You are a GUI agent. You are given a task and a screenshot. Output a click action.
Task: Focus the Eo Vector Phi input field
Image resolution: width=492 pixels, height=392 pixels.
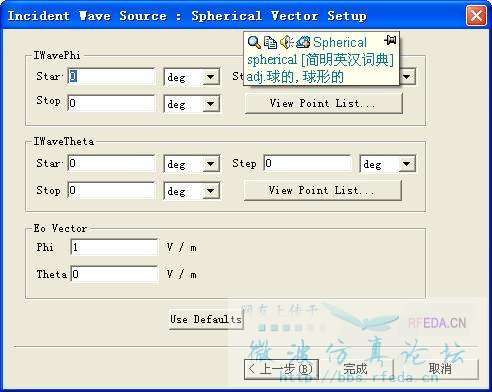114,247
